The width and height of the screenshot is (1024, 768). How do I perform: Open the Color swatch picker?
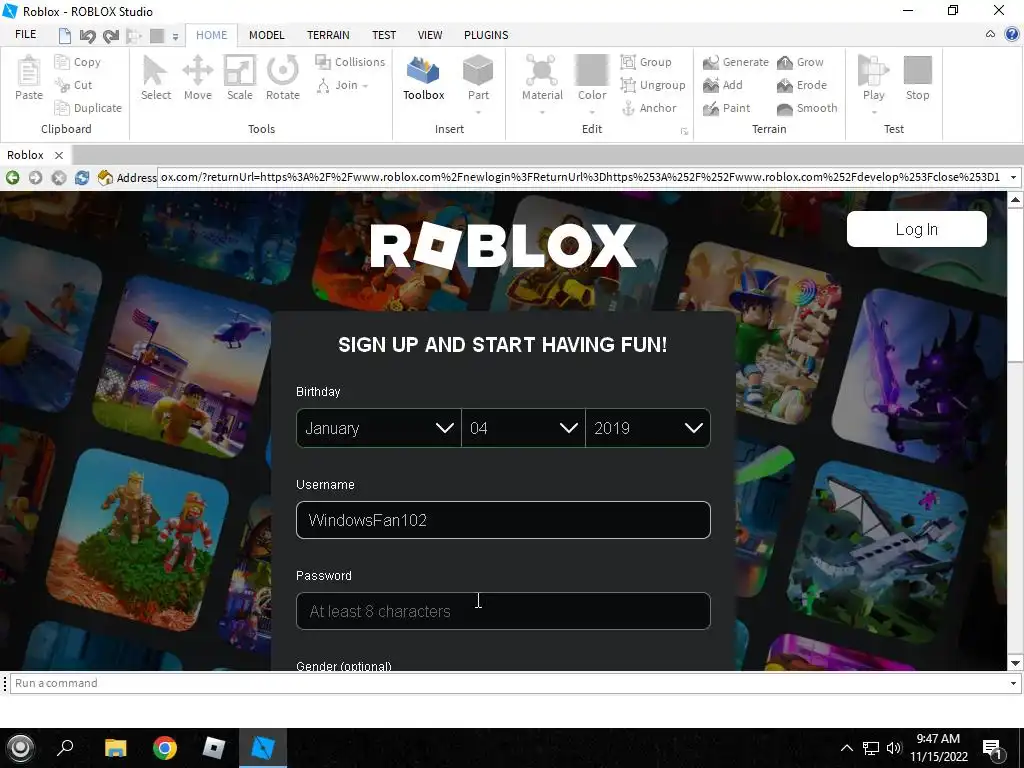pyautogui.click(x=592, y=78)
